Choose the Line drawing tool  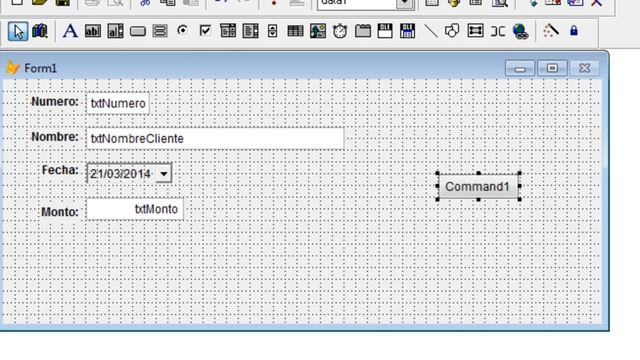pyautogui.click(x=431, y=31)
